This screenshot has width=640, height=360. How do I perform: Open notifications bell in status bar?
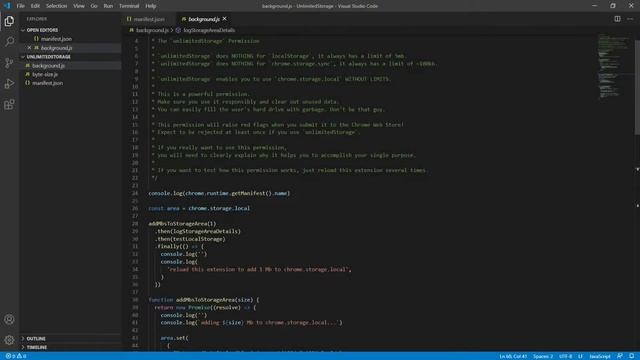point(631,356)
